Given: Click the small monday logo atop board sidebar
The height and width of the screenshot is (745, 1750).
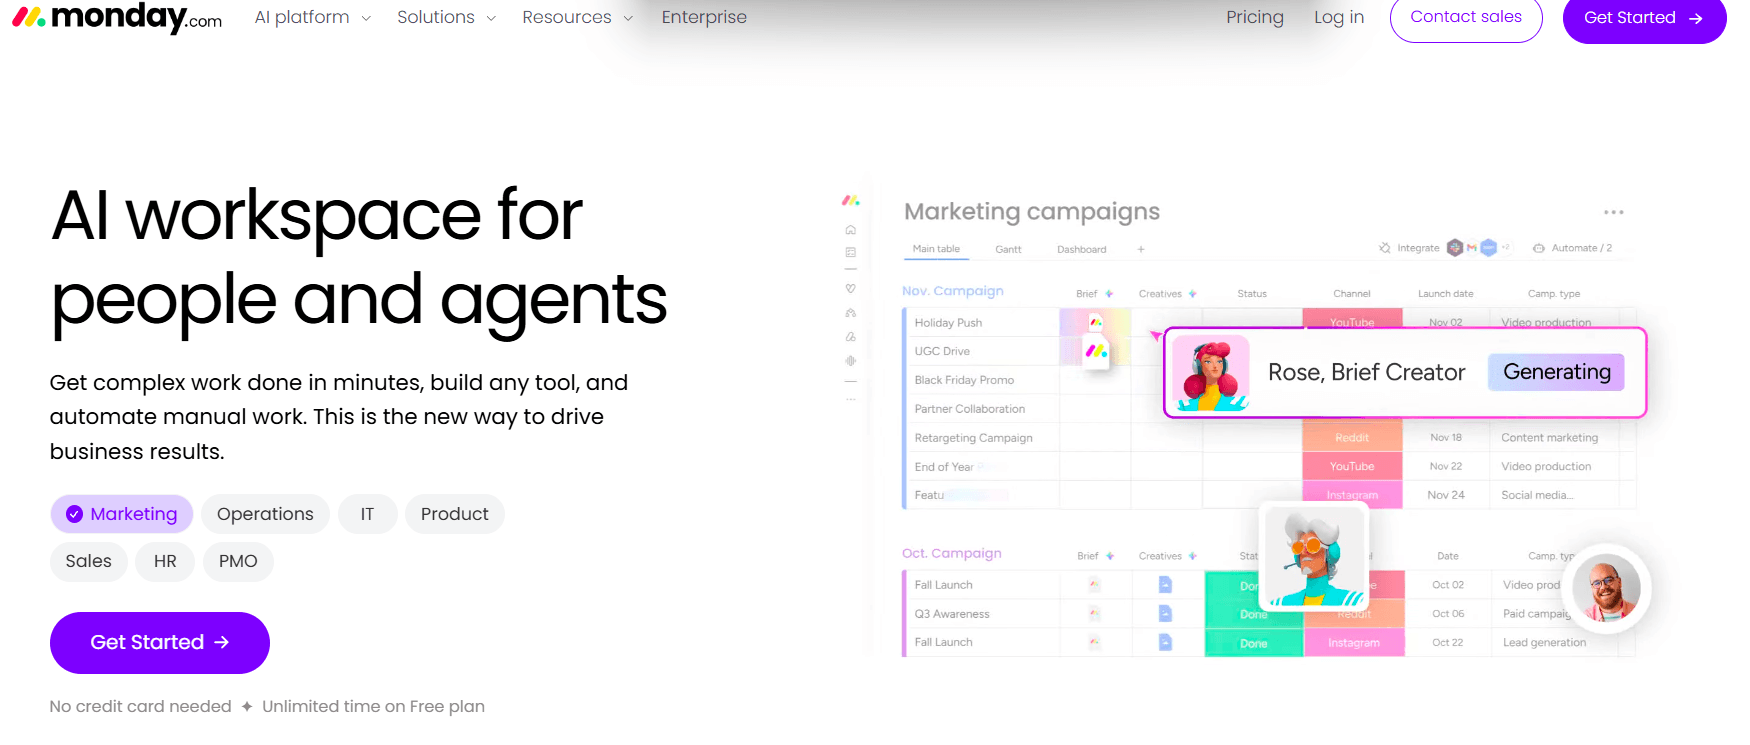Looking at the screenshot, I should tap(851, 201).
